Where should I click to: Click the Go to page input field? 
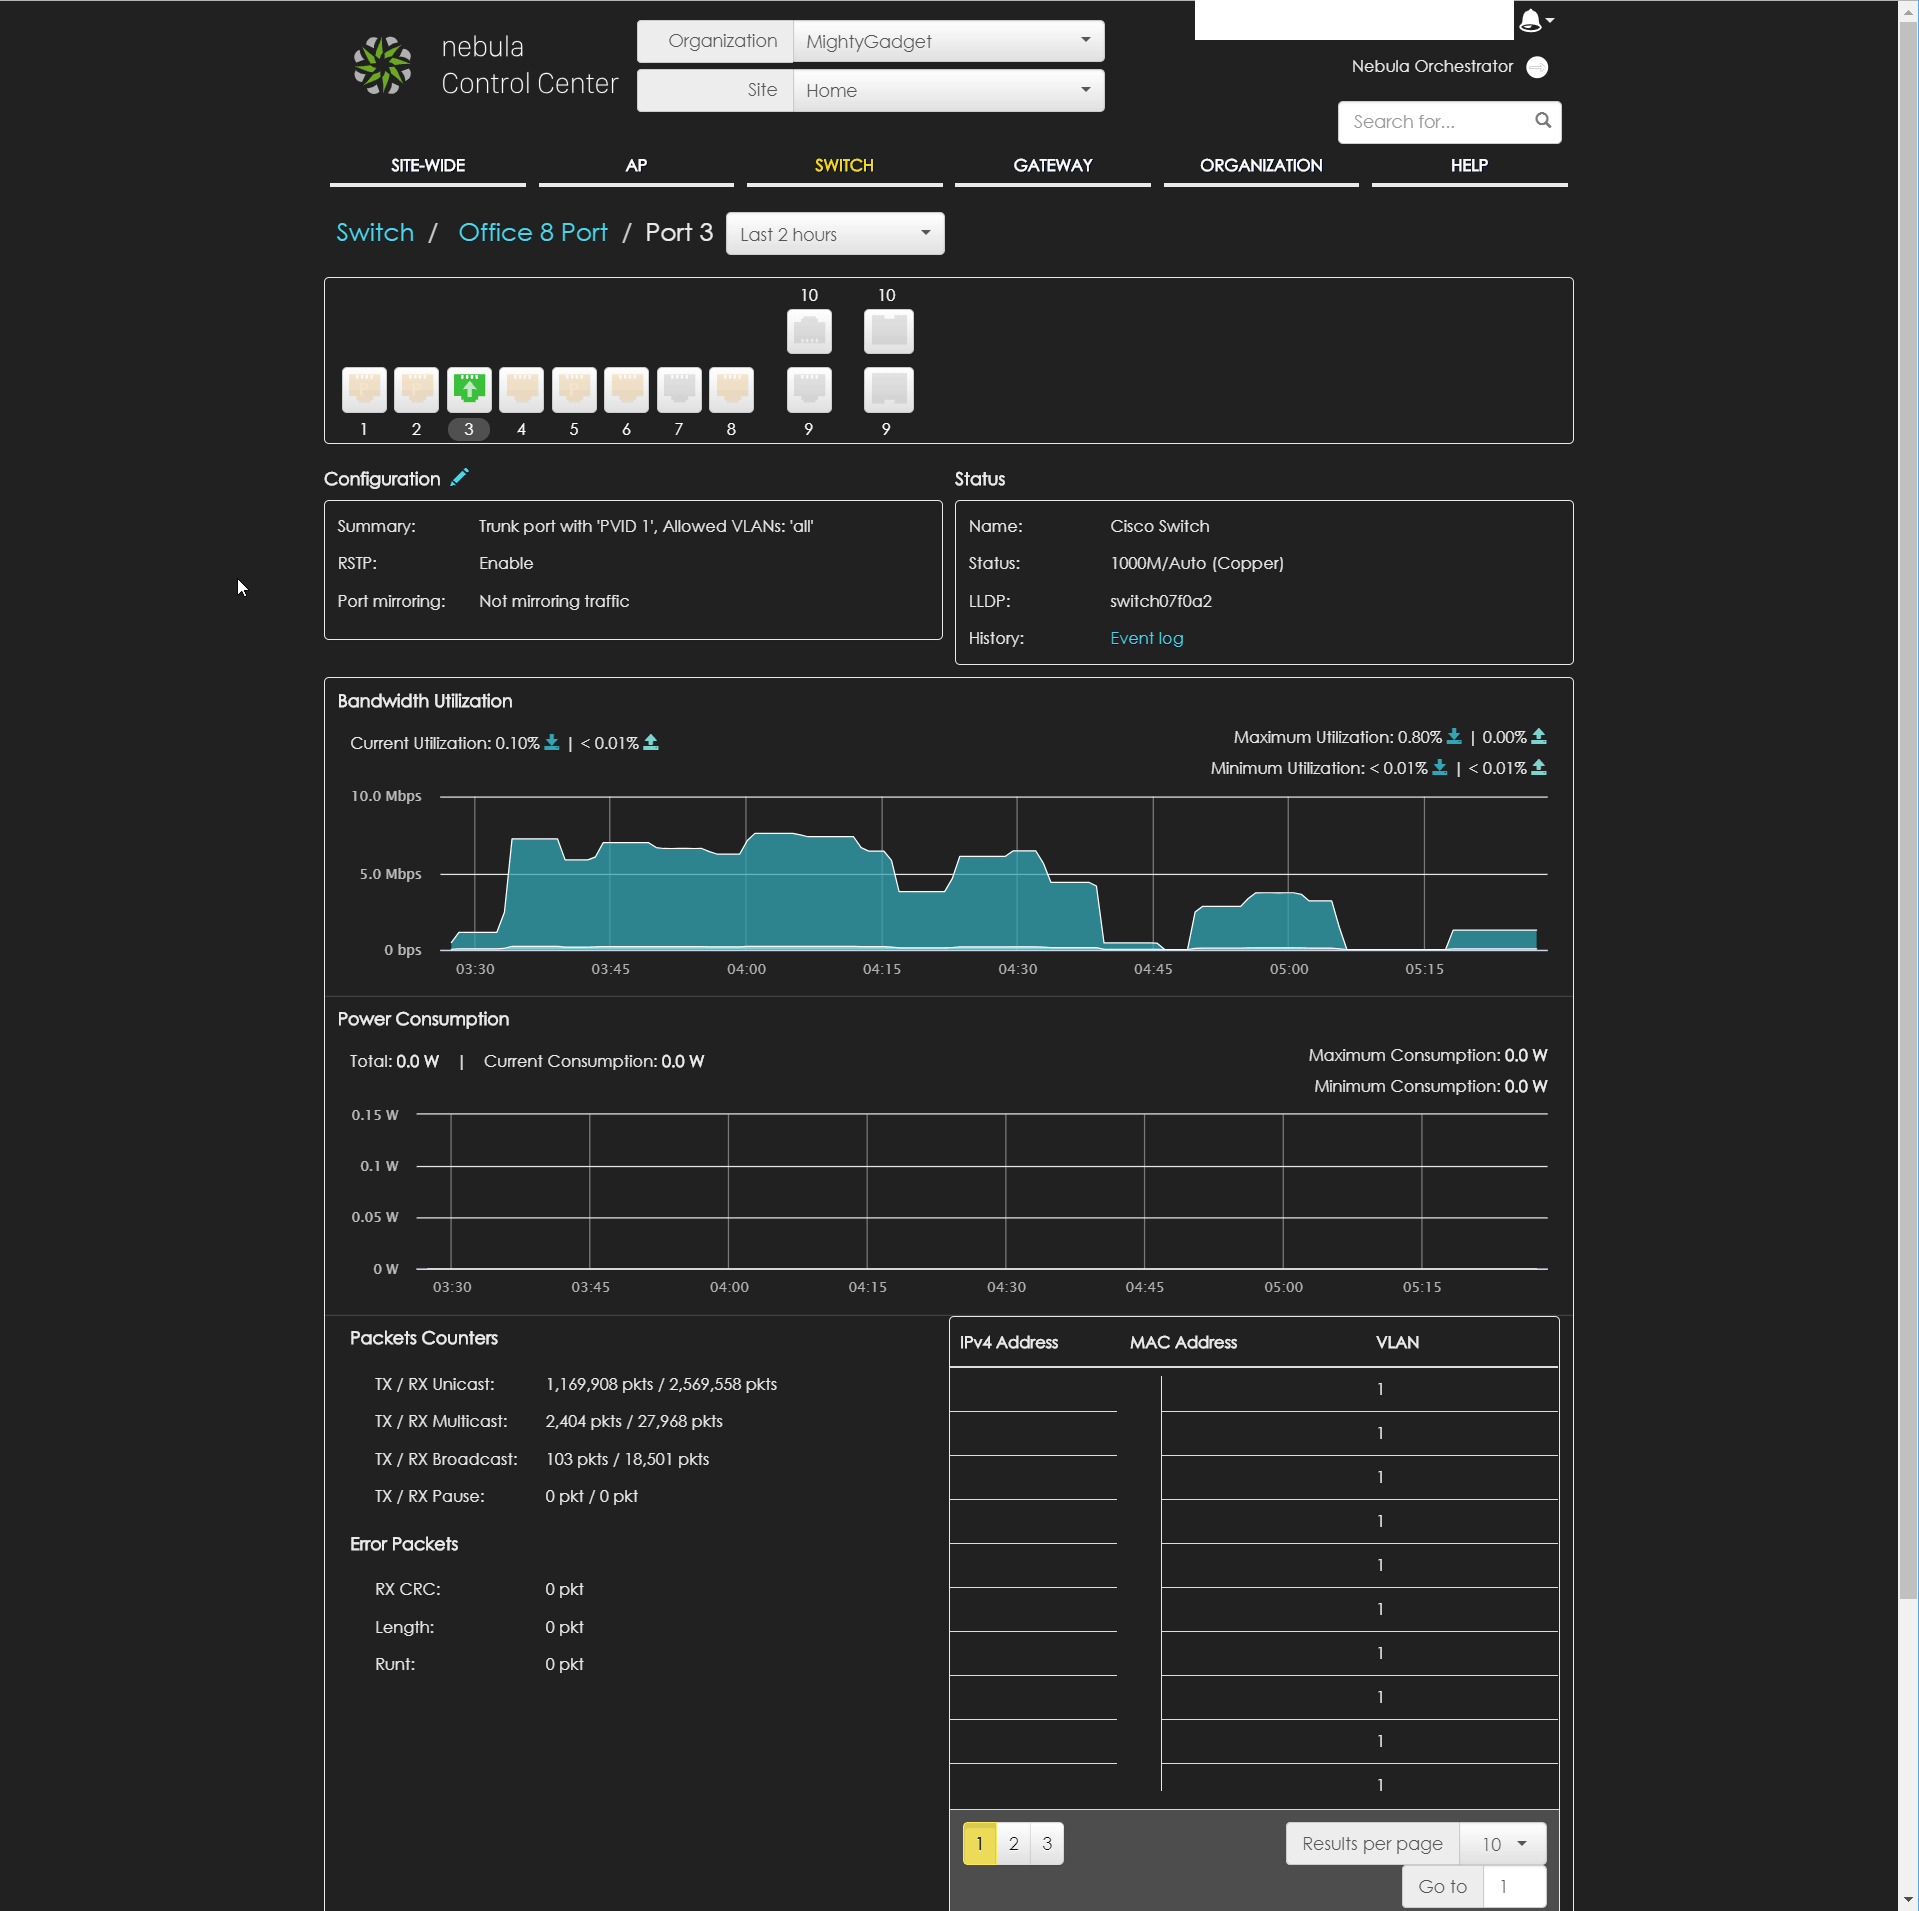(x=1514, y=1886)
